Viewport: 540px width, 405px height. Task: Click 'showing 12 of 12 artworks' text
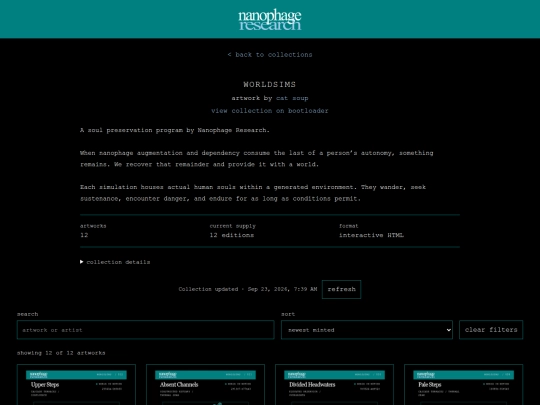pyautogui.click(x=61, y=353)
